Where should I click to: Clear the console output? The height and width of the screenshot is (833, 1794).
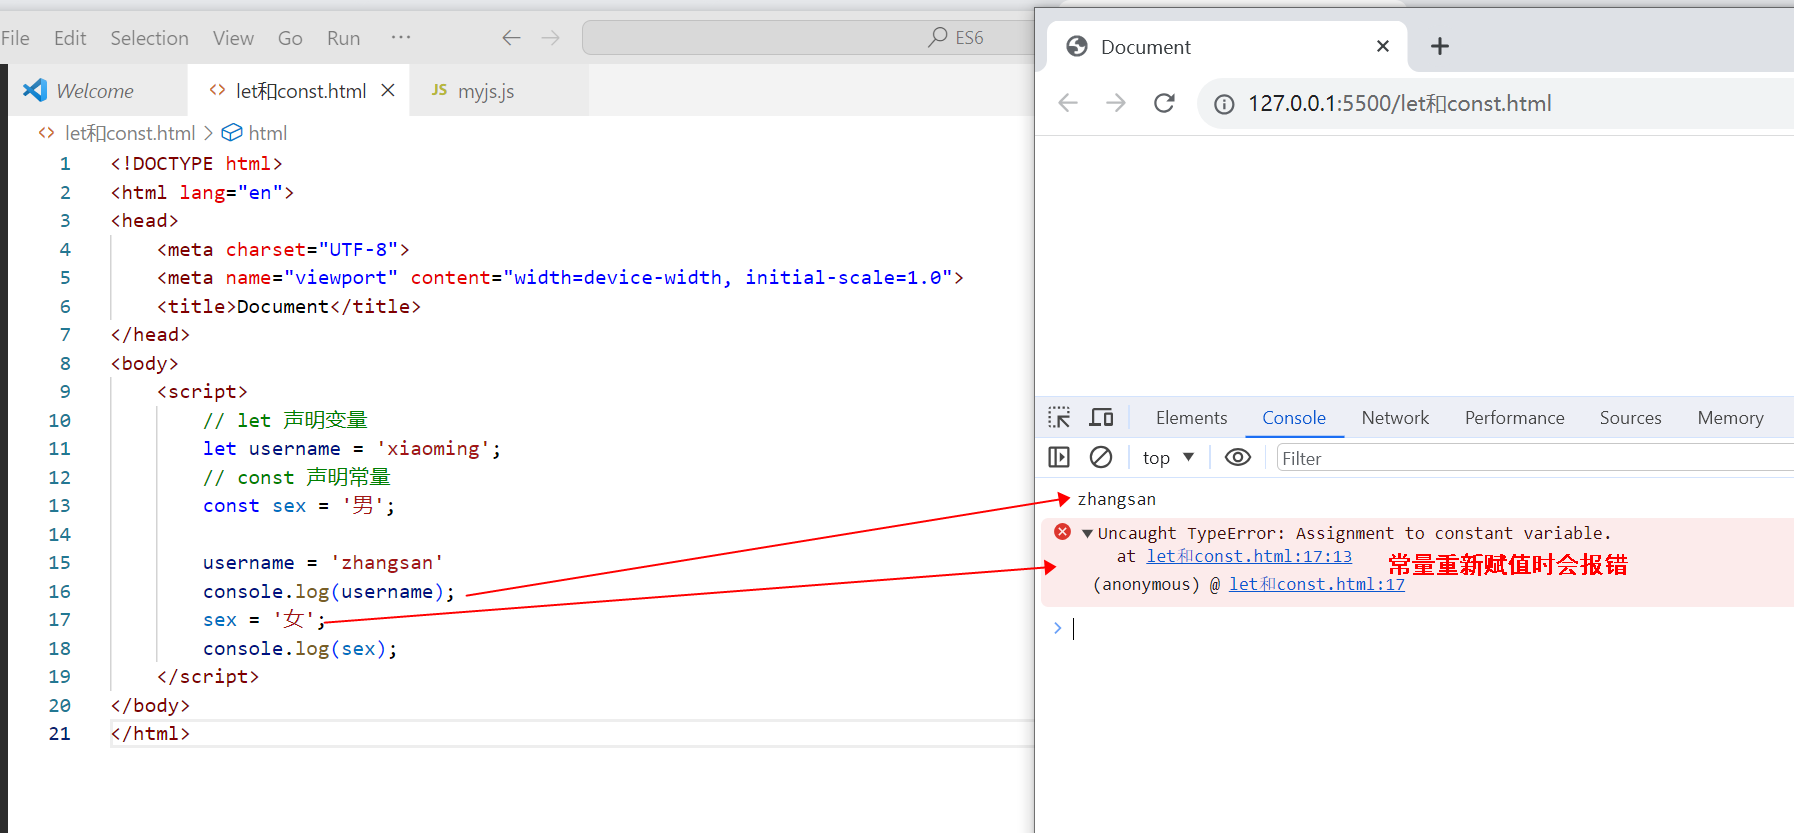(1101, 457)
